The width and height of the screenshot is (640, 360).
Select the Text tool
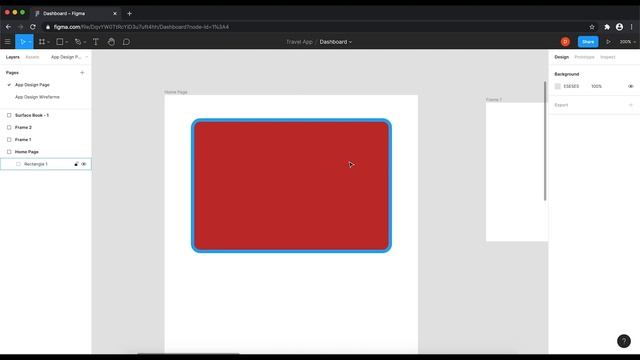pos(96,42)
